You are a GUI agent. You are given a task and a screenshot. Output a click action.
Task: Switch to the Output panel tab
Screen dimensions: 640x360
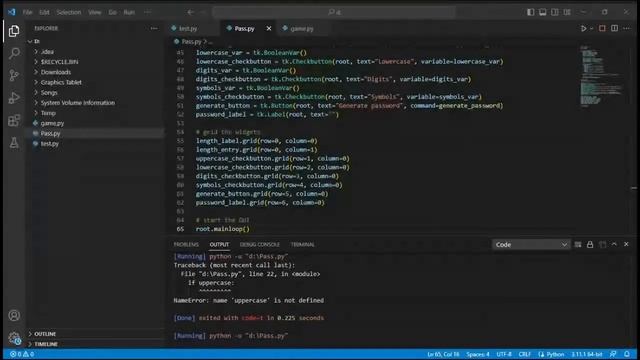click(x=219, y=244)
